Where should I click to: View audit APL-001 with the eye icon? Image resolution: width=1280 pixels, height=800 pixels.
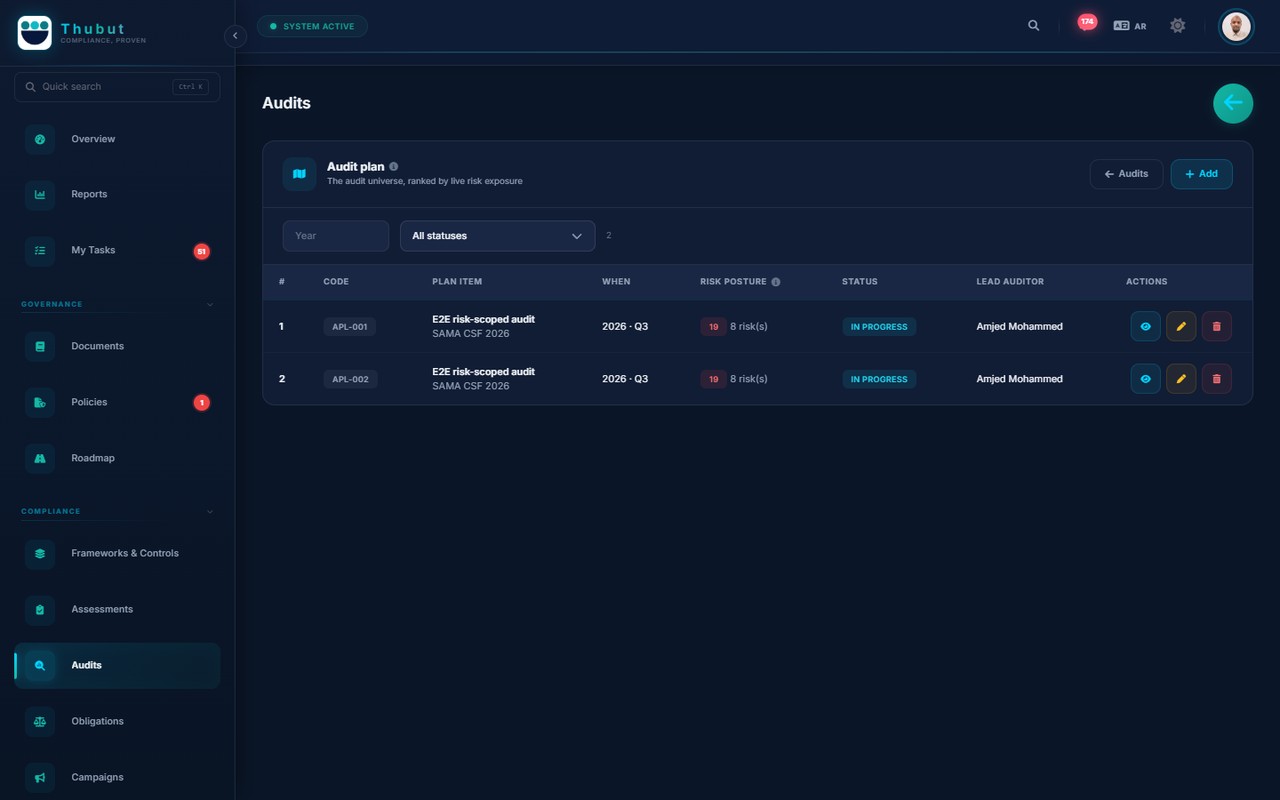pos(1146,326)
